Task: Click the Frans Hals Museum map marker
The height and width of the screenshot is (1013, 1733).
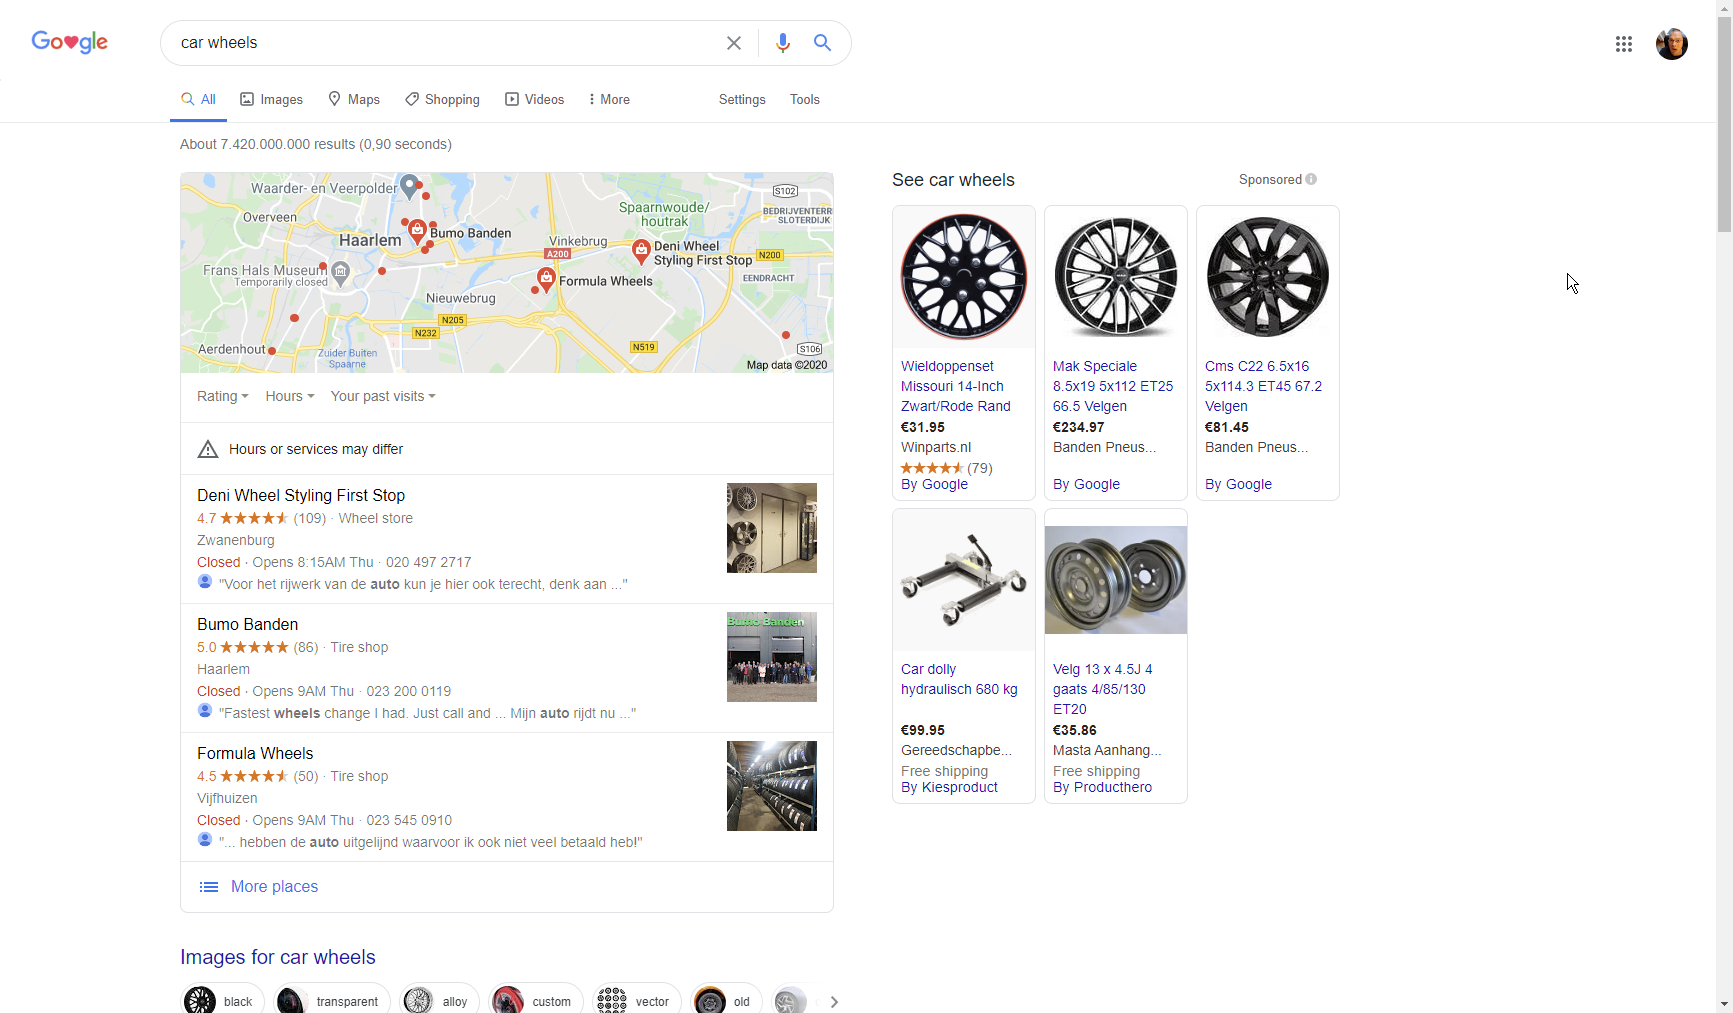Action: pos(341,272)
